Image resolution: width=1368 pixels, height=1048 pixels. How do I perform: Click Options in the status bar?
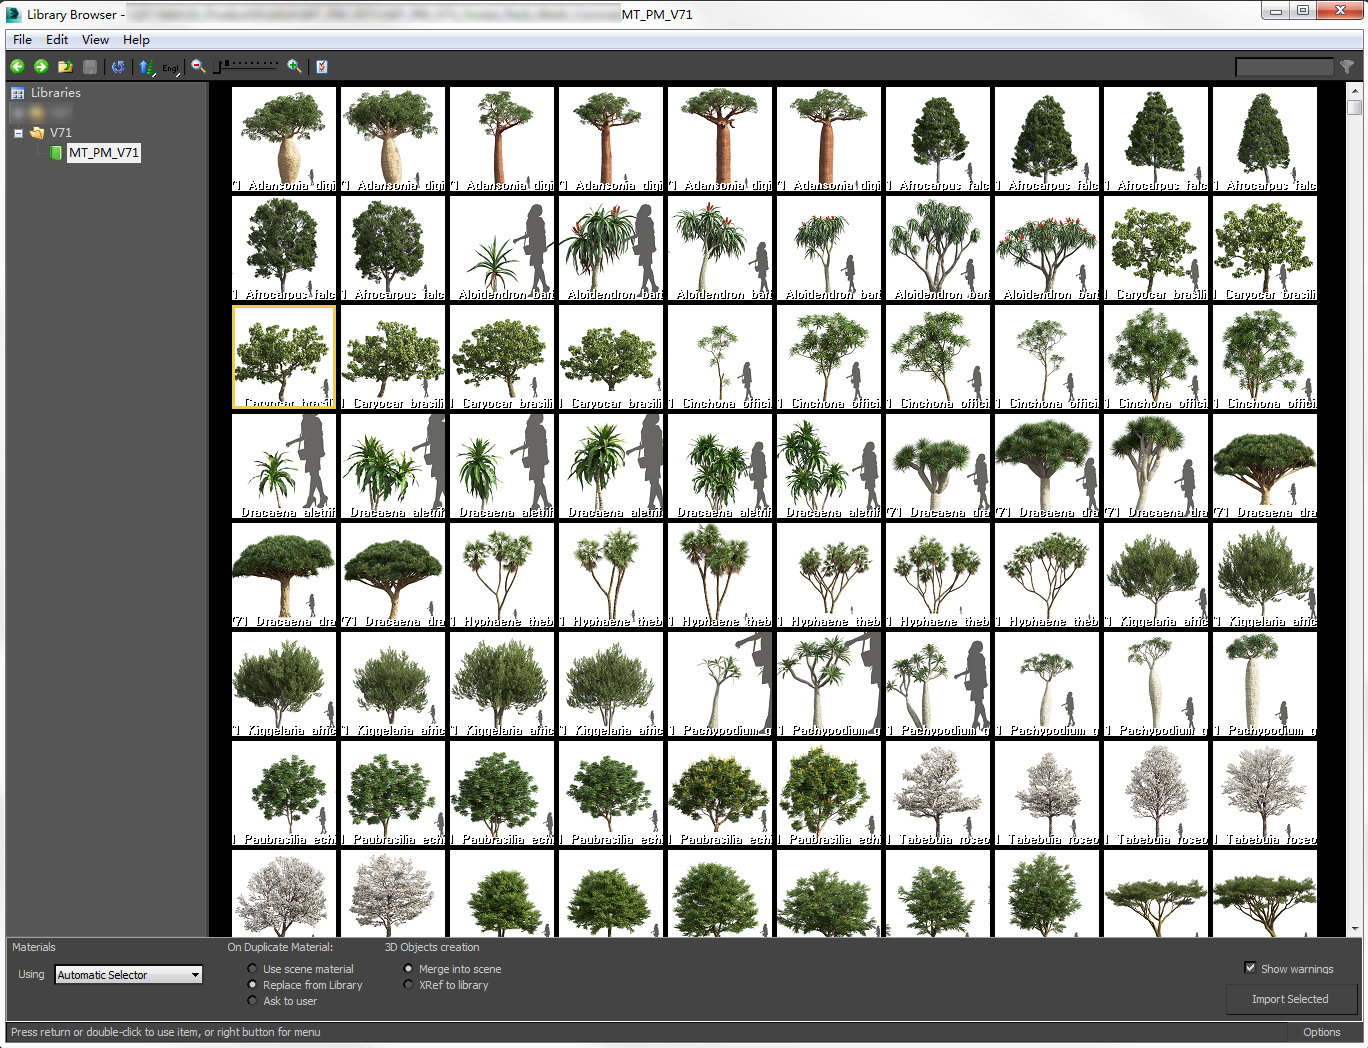(1322, 1032)
